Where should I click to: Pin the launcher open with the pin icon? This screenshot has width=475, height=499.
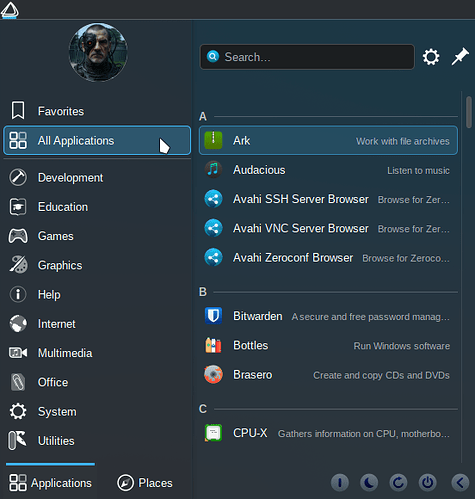click(460, 57)
